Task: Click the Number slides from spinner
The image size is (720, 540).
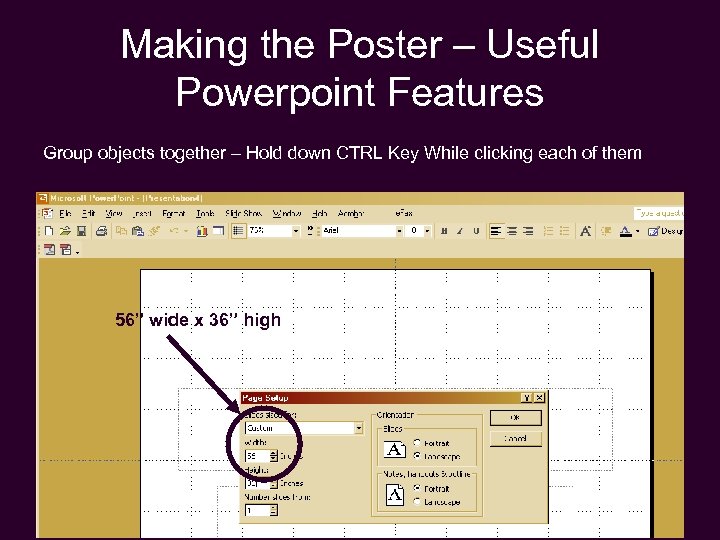Action: tap(274, 510)
